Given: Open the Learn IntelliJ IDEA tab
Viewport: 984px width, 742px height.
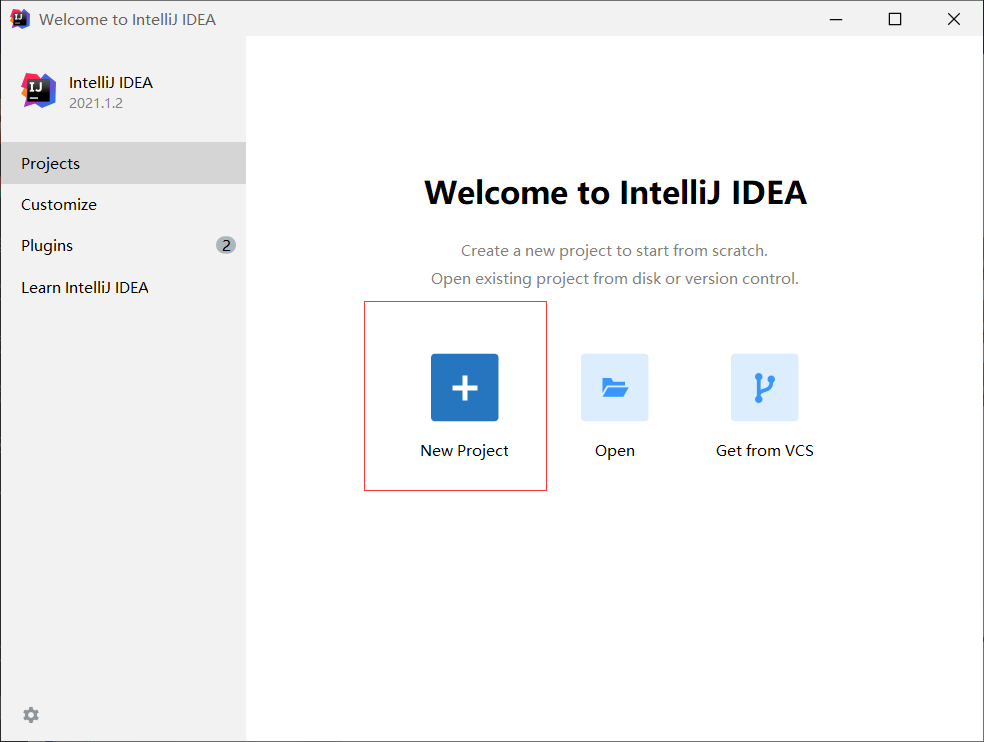Looking at the screenshot, I should [x=123, y=288].
